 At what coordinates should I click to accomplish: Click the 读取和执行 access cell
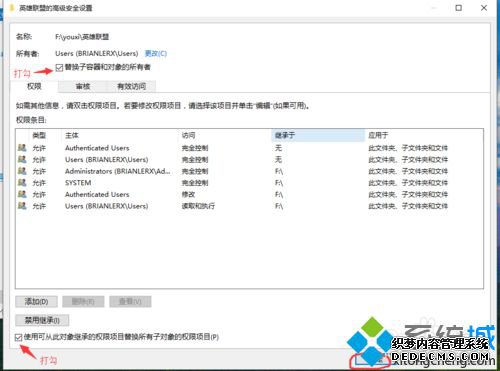click(x=198, y=206)
